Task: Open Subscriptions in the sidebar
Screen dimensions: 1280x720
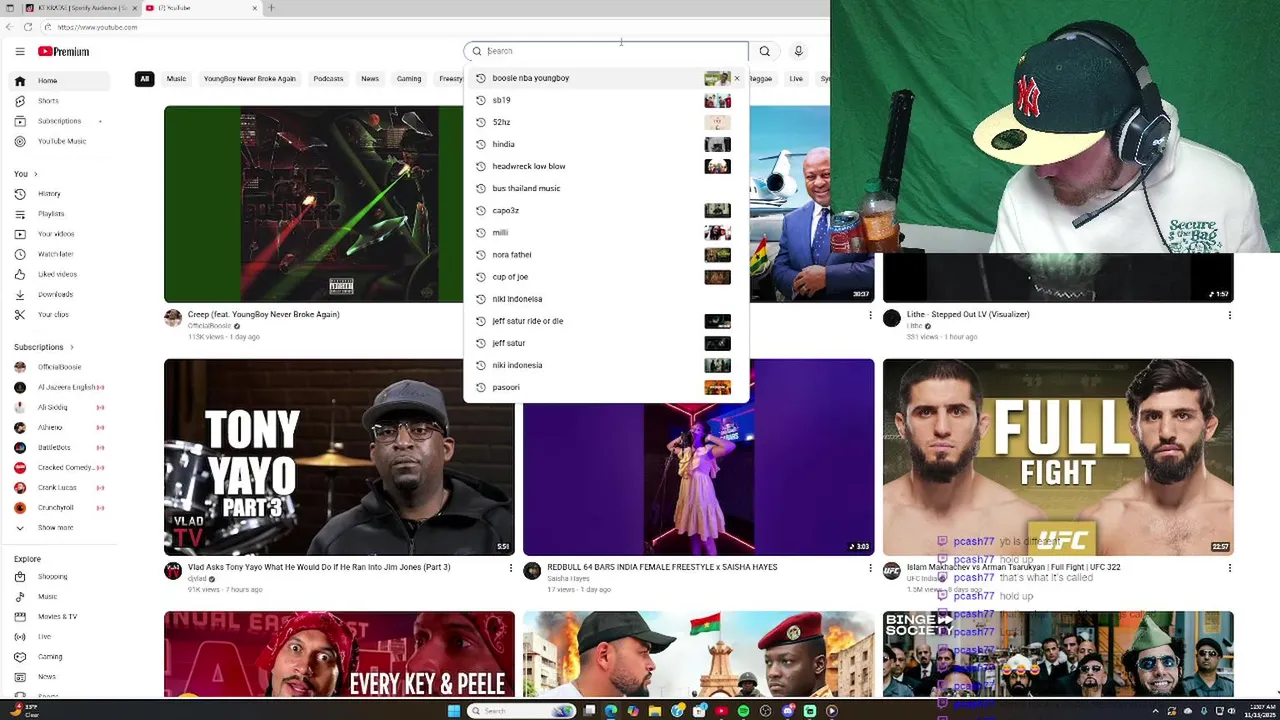Action: [x=60, y=121]
